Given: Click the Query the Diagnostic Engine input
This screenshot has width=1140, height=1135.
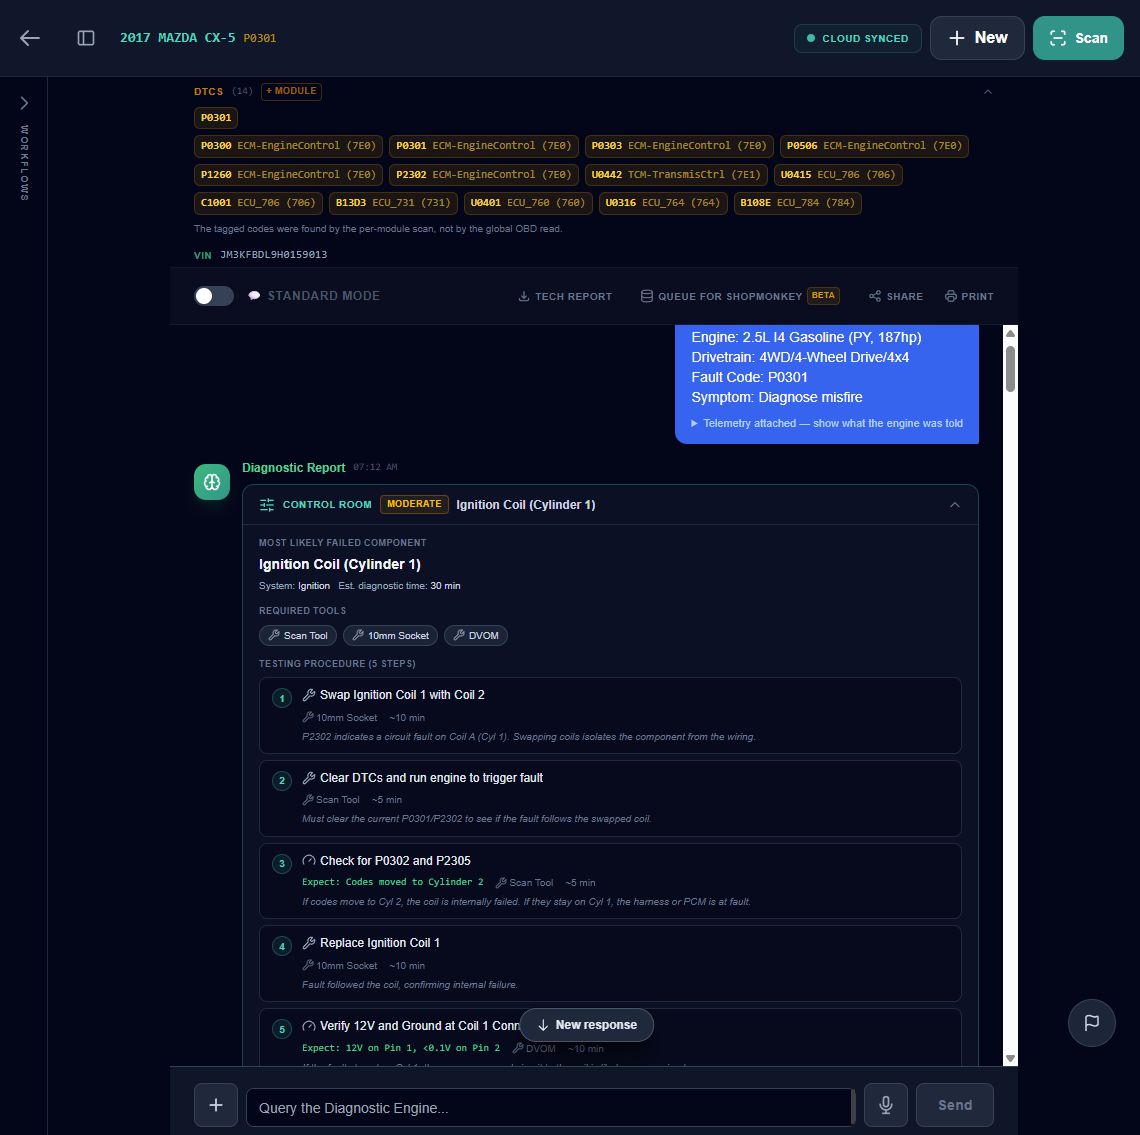Looking at the screenshot, I should [550, 1107].
